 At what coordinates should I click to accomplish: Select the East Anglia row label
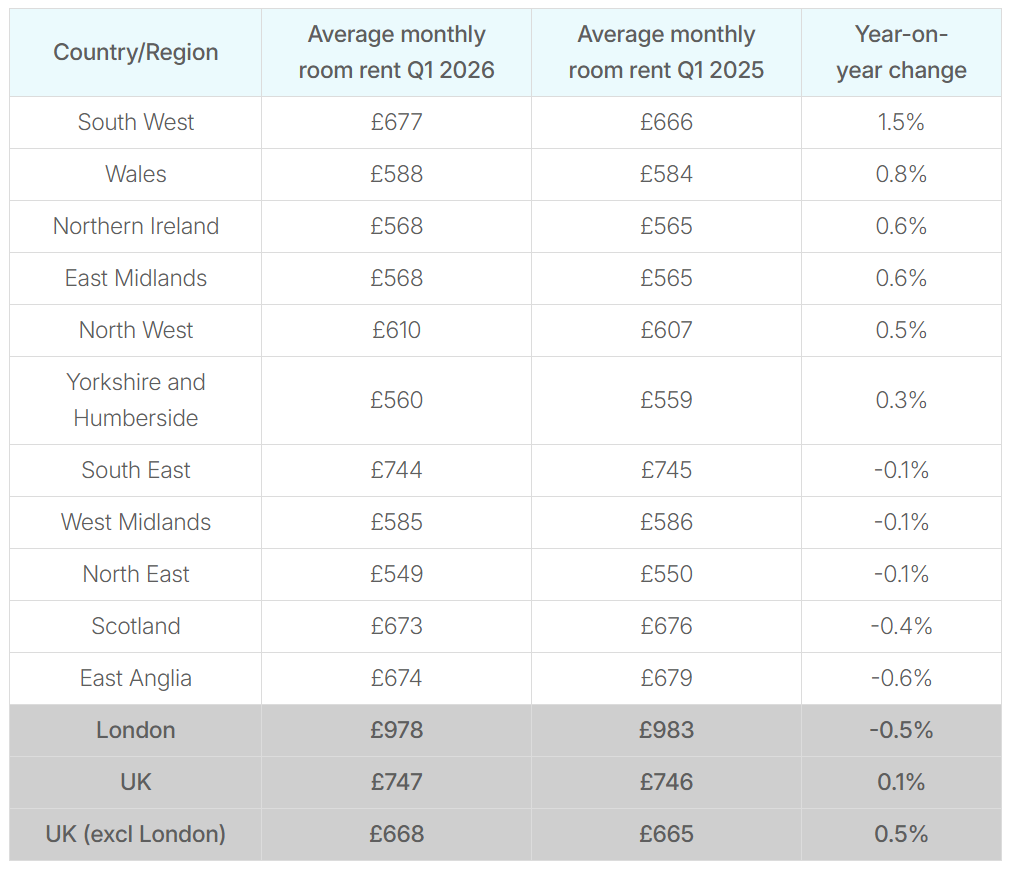pos(136,678)
